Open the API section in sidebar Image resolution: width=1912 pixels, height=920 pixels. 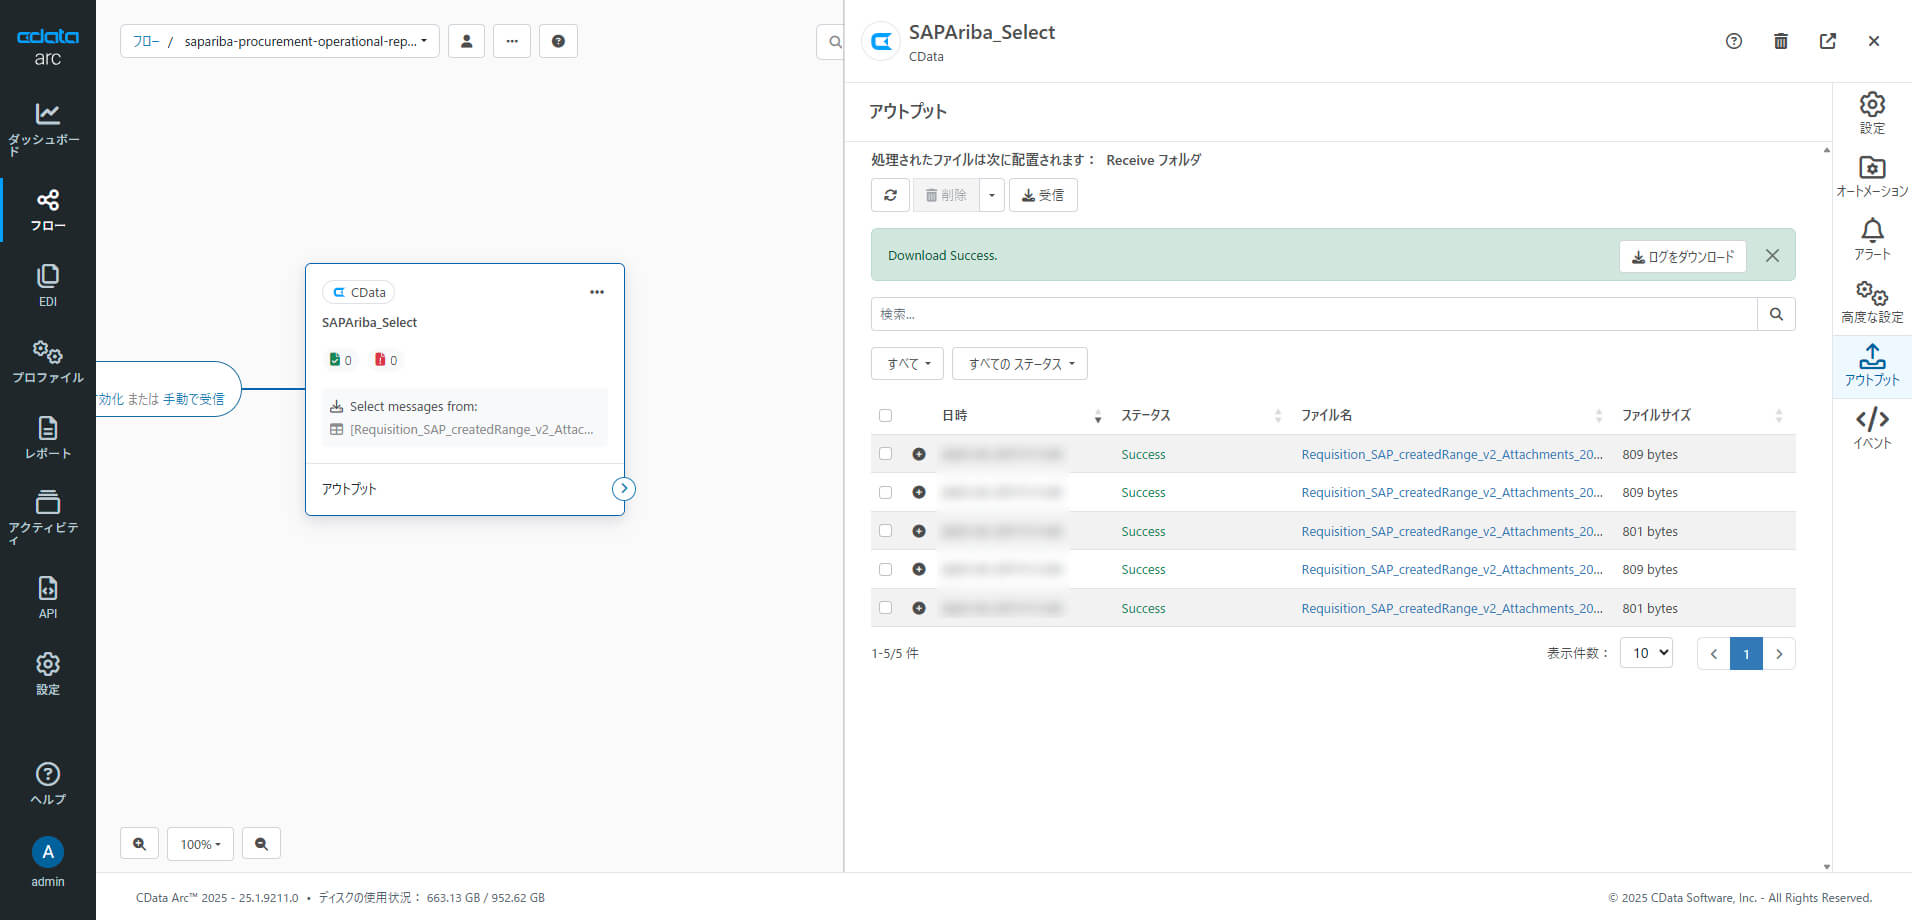click(x=47, y=598)
